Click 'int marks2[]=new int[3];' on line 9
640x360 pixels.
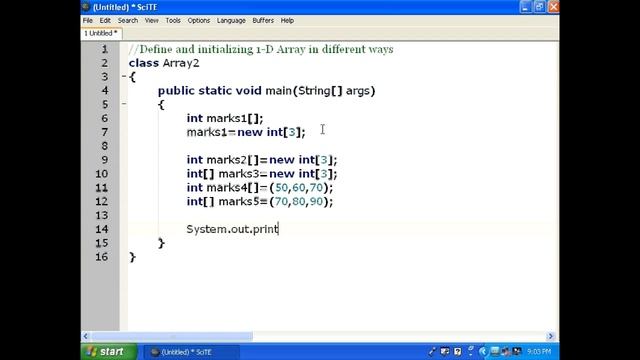tap(262, 160)
